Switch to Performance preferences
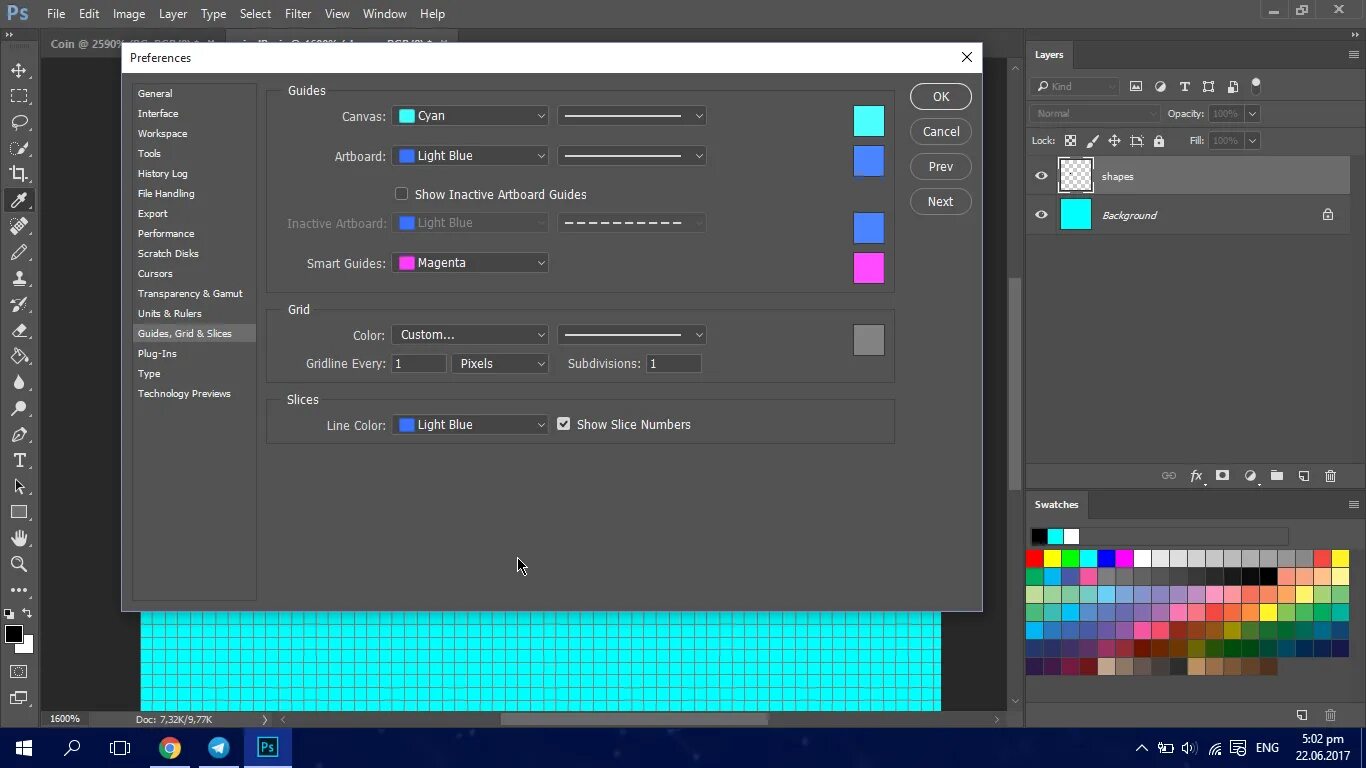1366x768 pixels. [166, 233]
